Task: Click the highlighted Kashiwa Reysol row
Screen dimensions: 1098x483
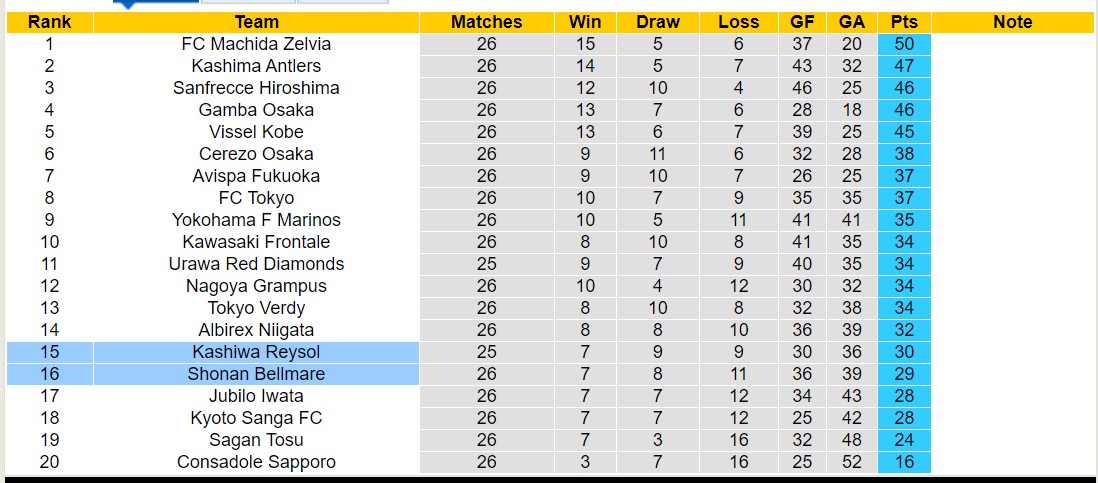Action: [256, 352]
